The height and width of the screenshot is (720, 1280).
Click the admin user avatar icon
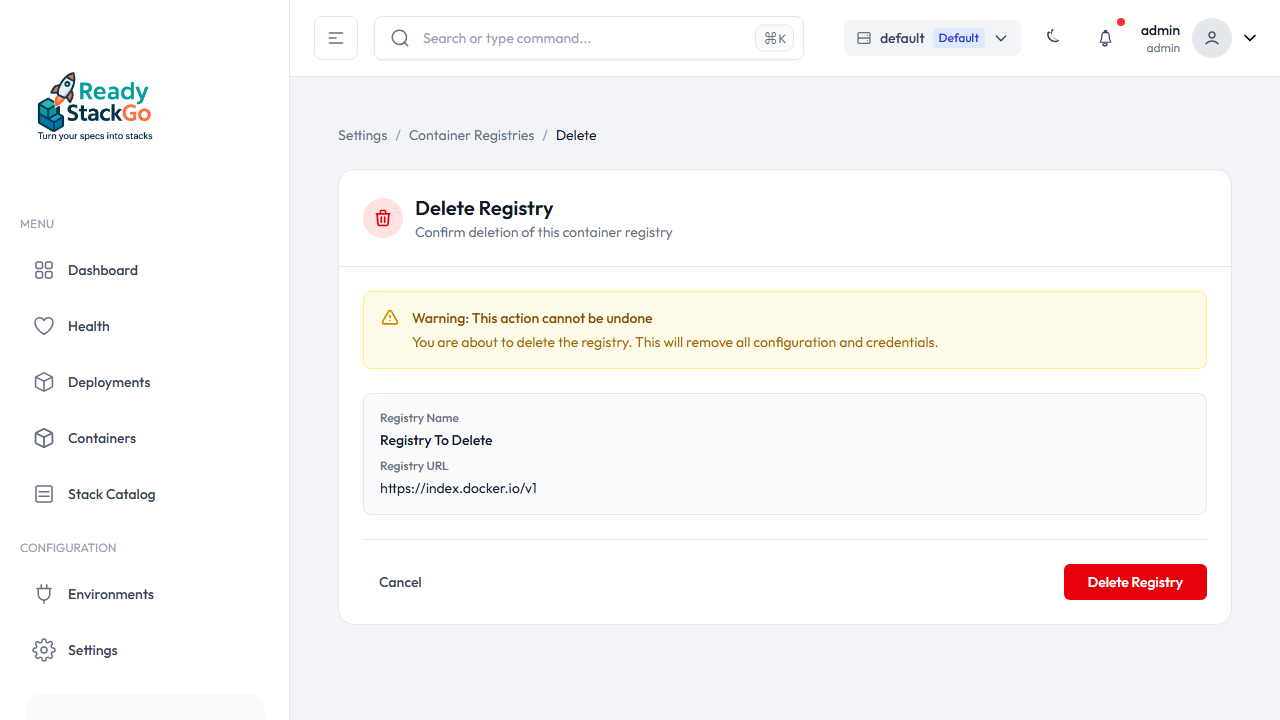pyautogui.click(x=1211, y=38)
